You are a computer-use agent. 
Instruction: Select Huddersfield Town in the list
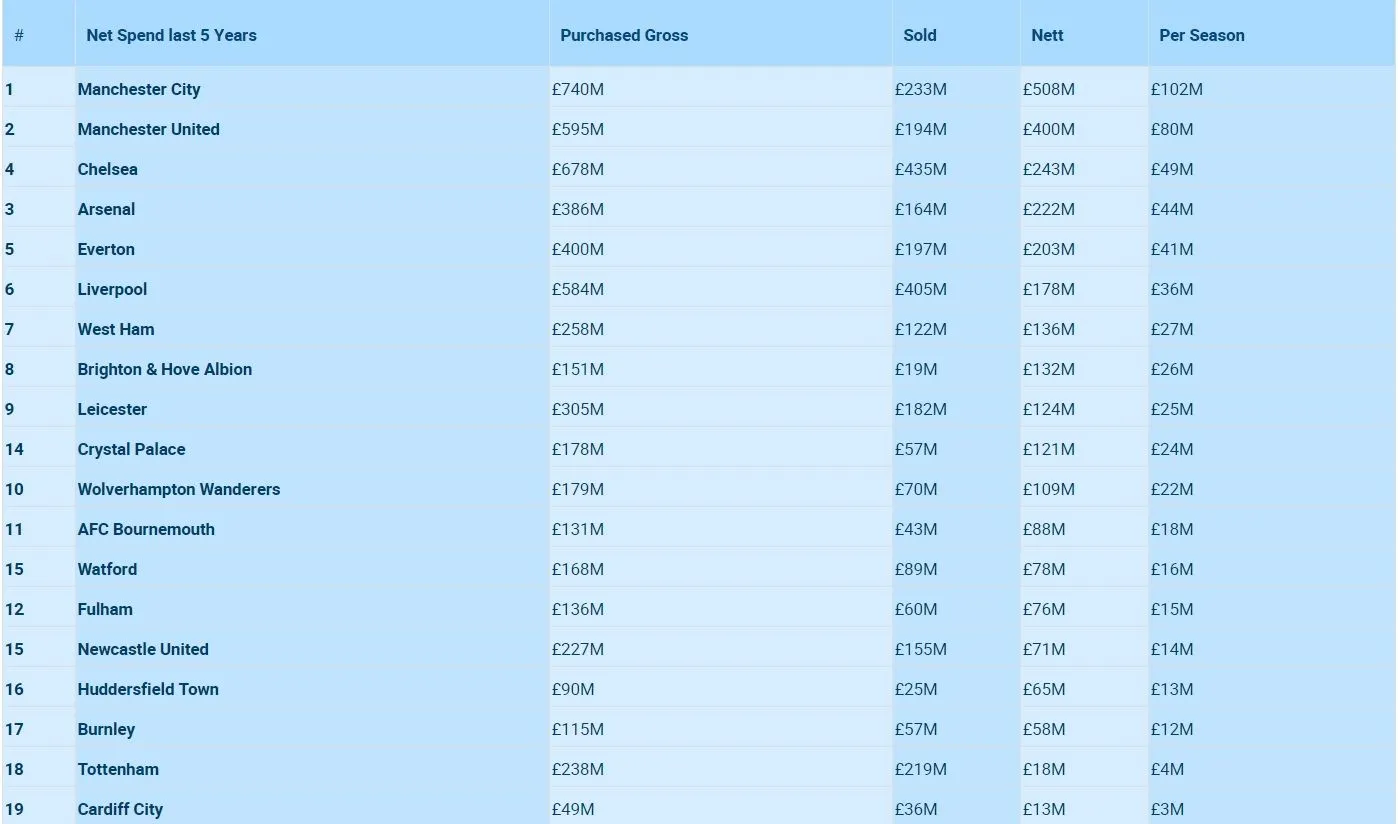point(148,689)
